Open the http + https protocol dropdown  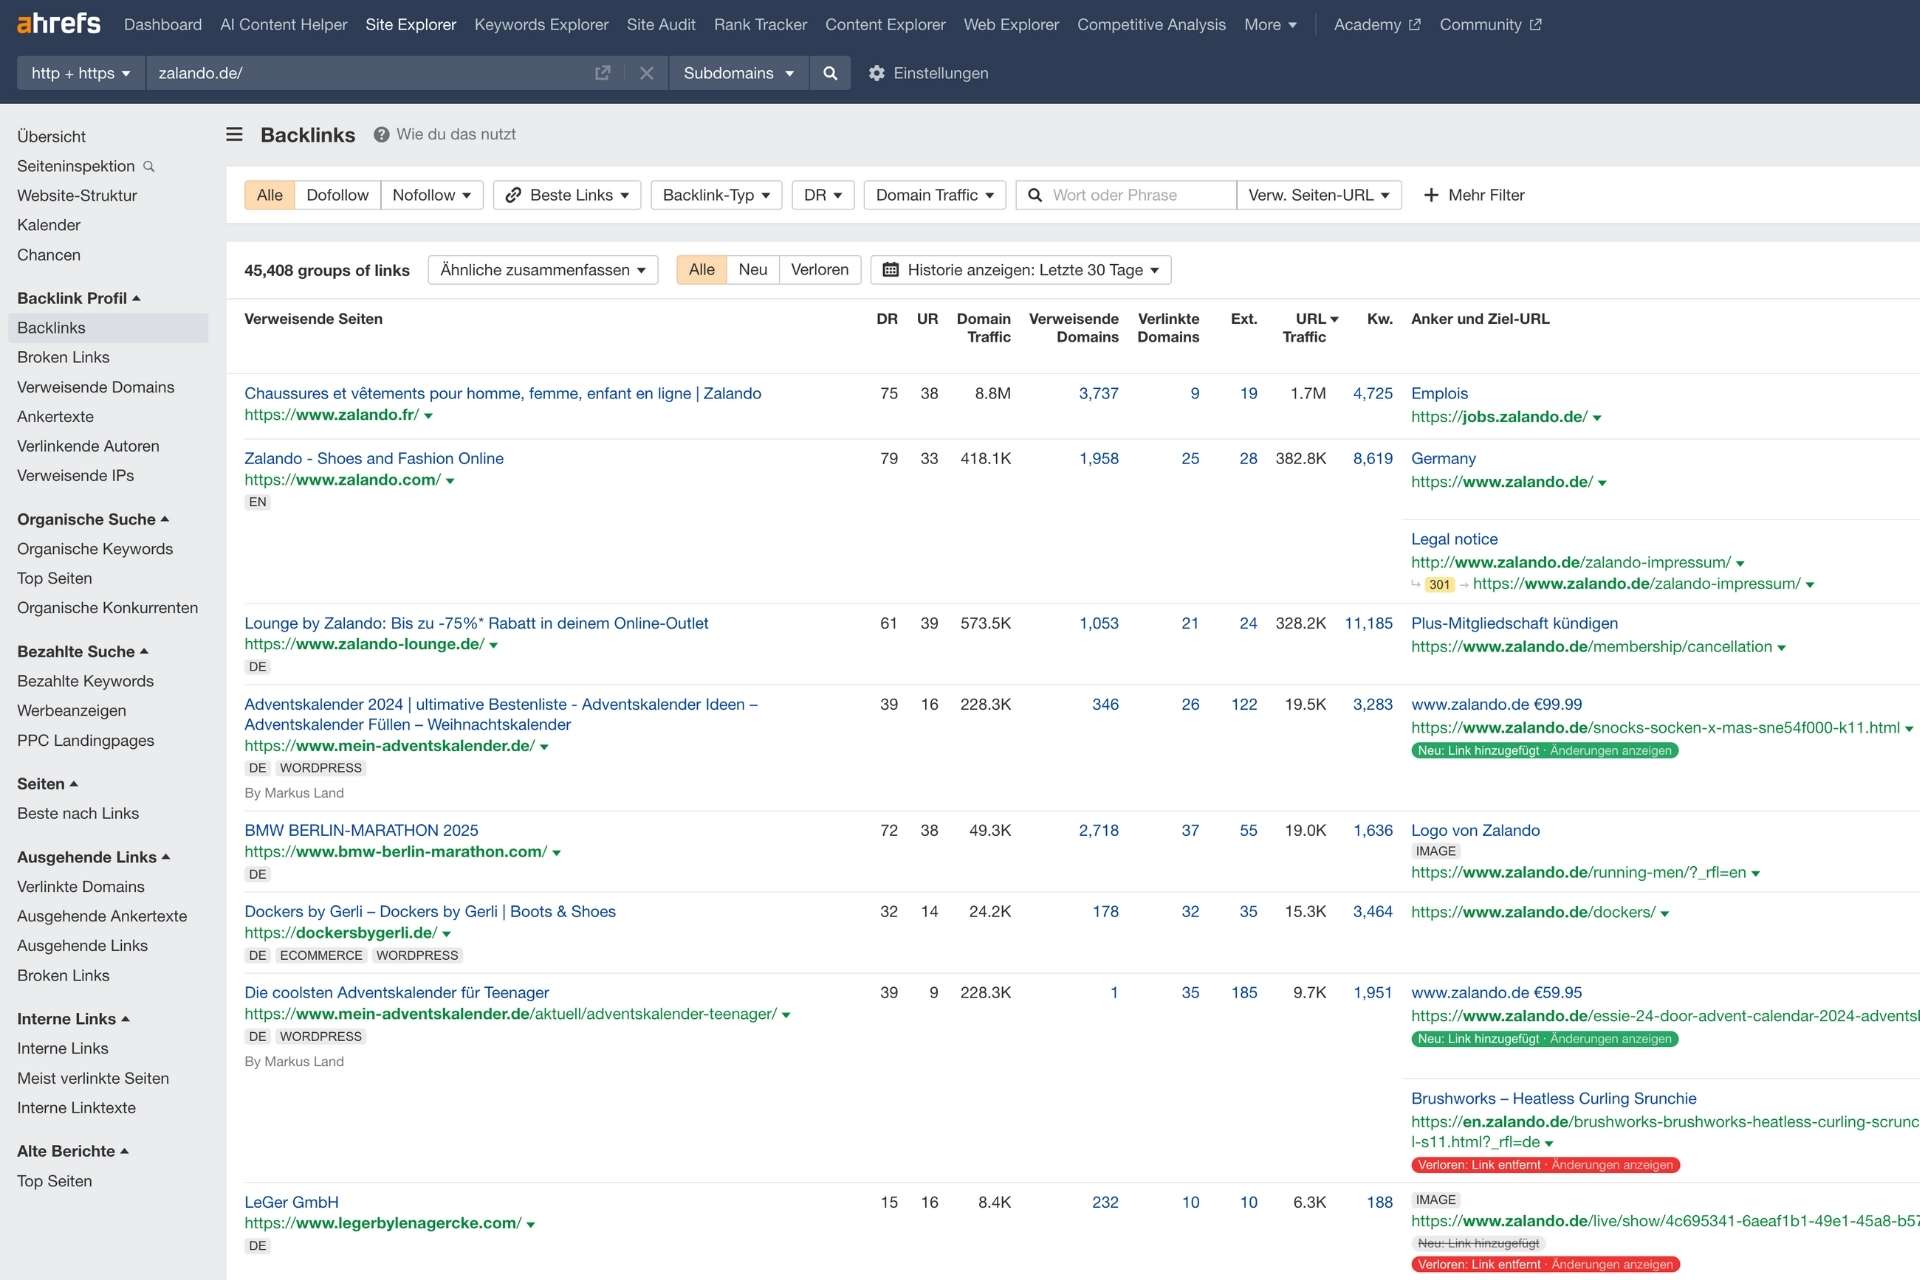(81, 73)
